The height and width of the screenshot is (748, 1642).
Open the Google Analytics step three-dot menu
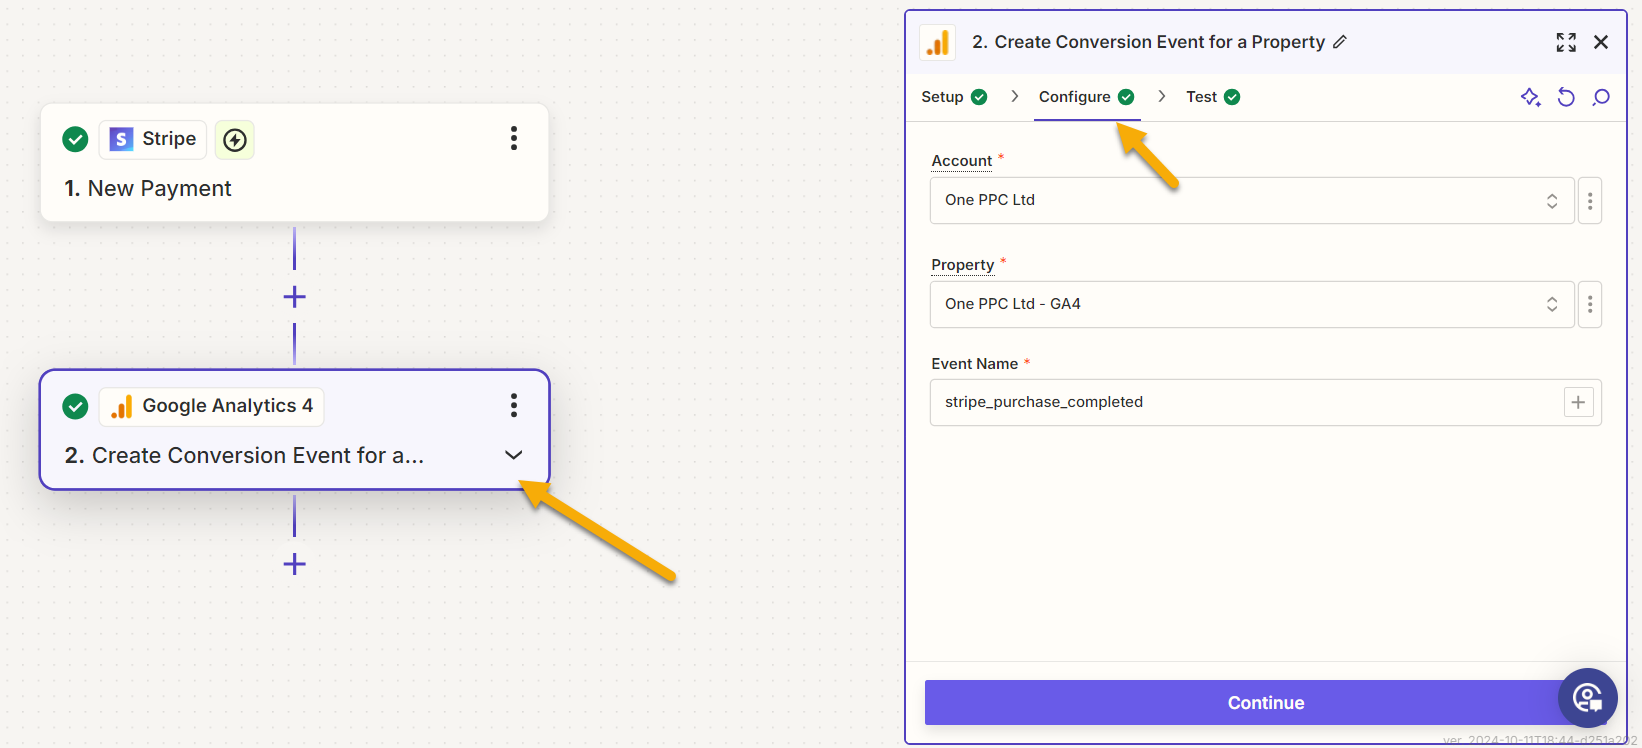coord(514,405)
